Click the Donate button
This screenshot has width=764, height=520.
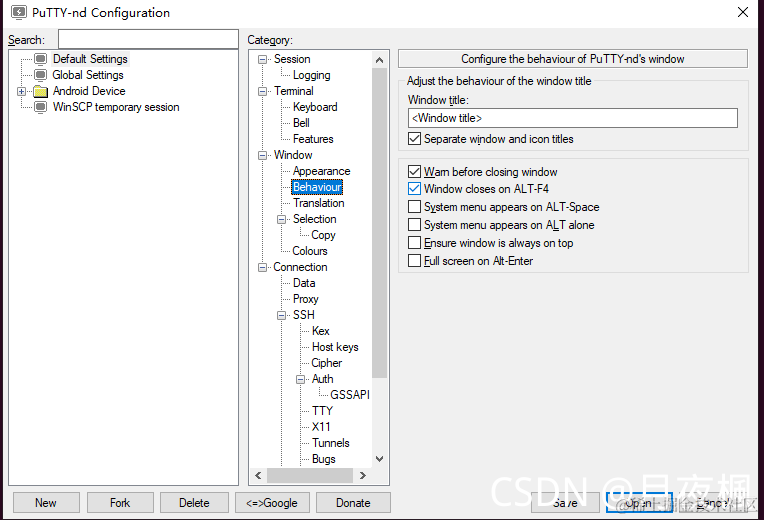click(353, 502)
